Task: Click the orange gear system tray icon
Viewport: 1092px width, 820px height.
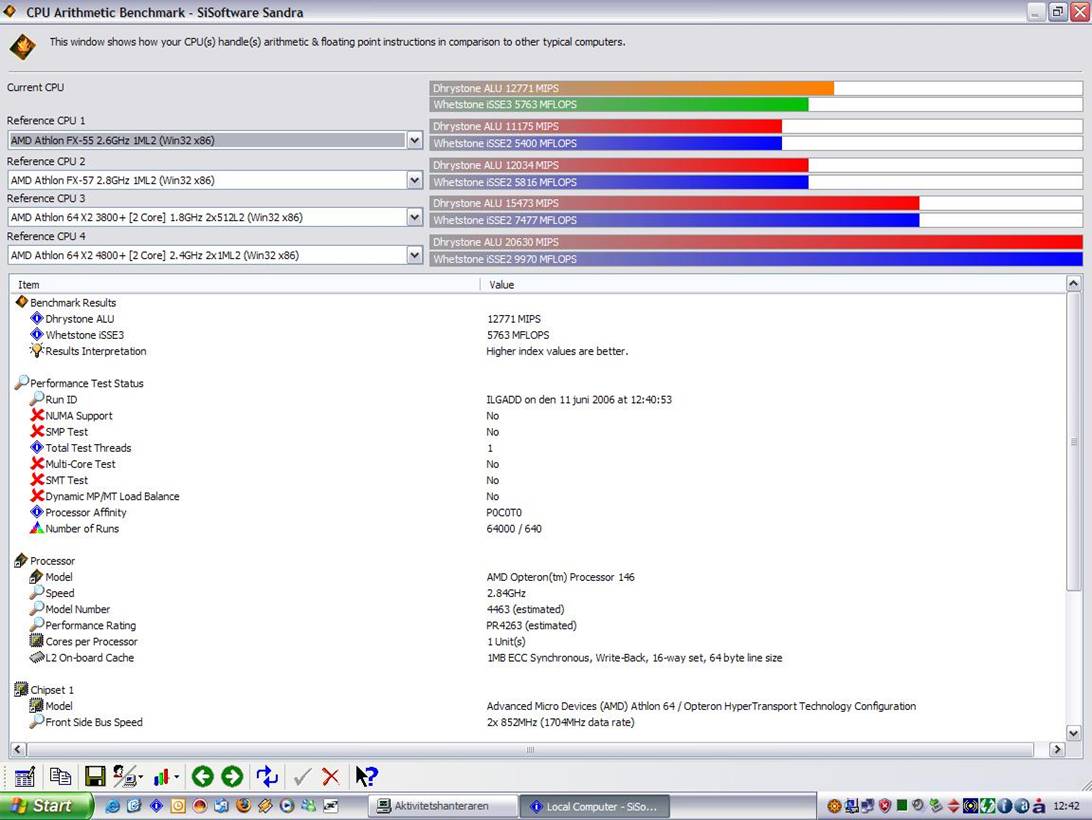Action: pos(834,806)
